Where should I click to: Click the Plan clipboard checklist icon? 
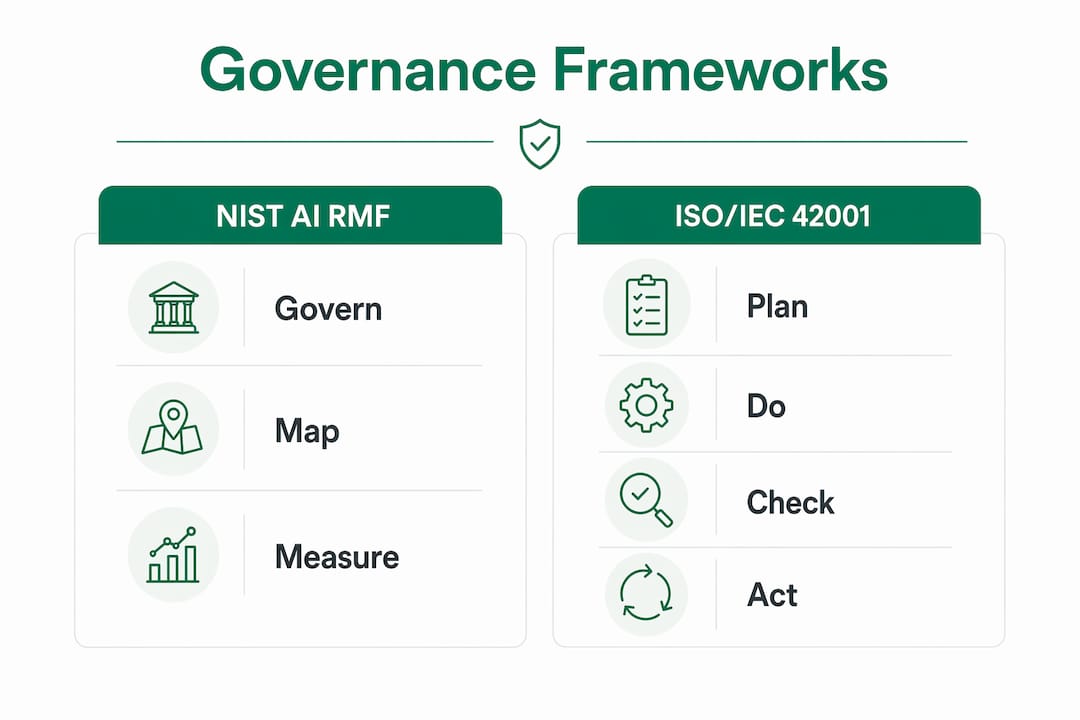click(x=647, y=305)
